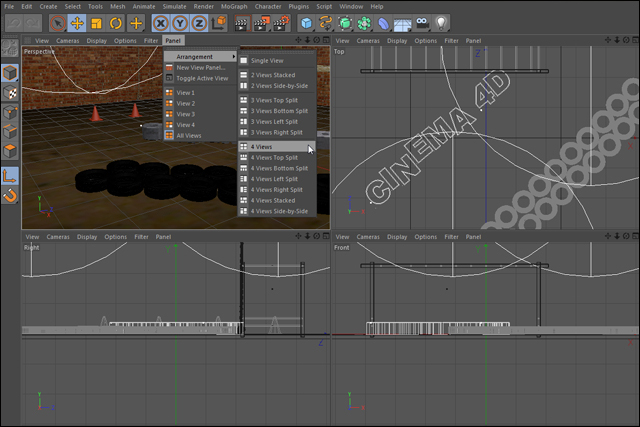Toggle Z axis lock

pyautogui.click(x=197, y=22)
